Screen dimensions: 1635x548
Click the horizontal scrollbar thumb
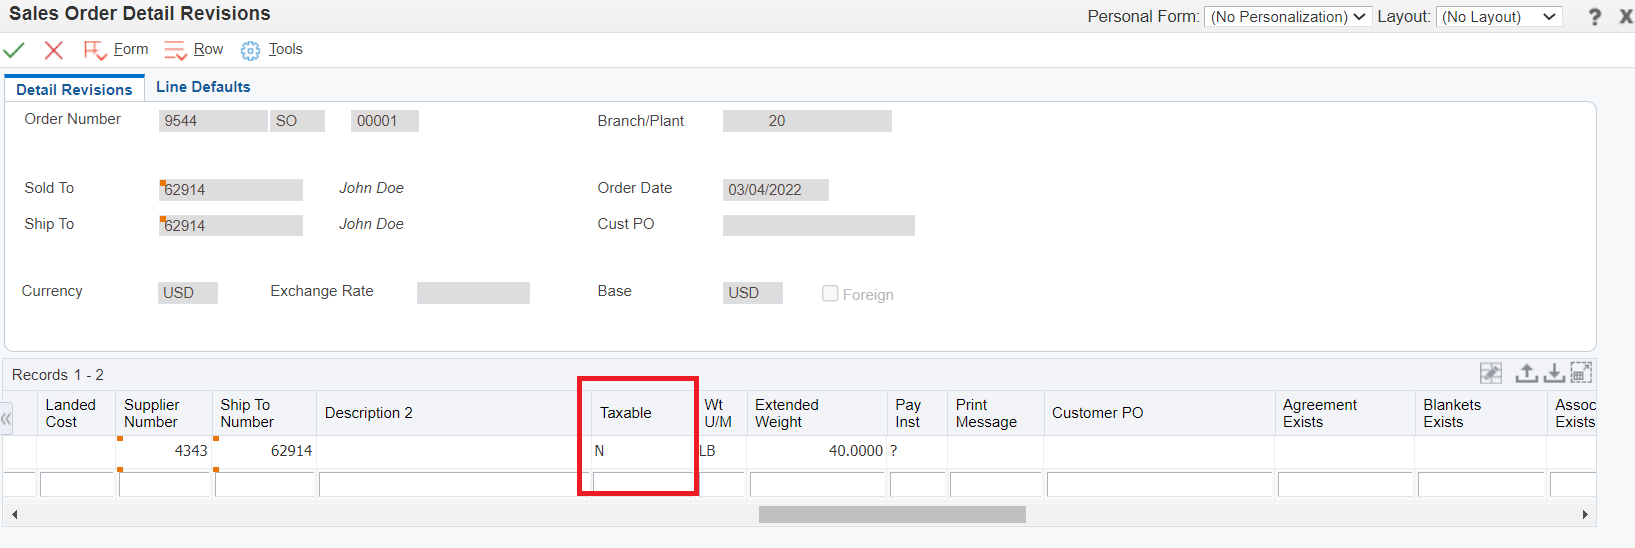[892, 514]
